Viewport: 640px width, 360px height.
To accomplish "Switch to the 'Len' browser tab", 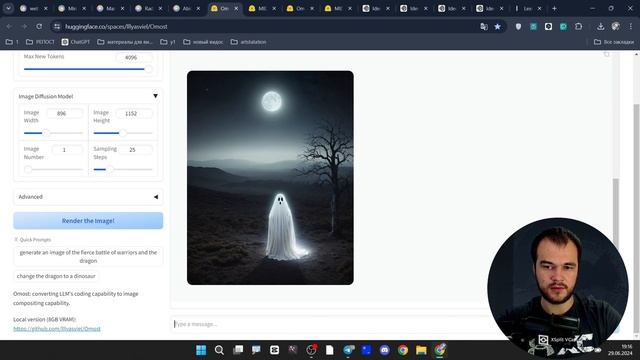I will (527, 8).
